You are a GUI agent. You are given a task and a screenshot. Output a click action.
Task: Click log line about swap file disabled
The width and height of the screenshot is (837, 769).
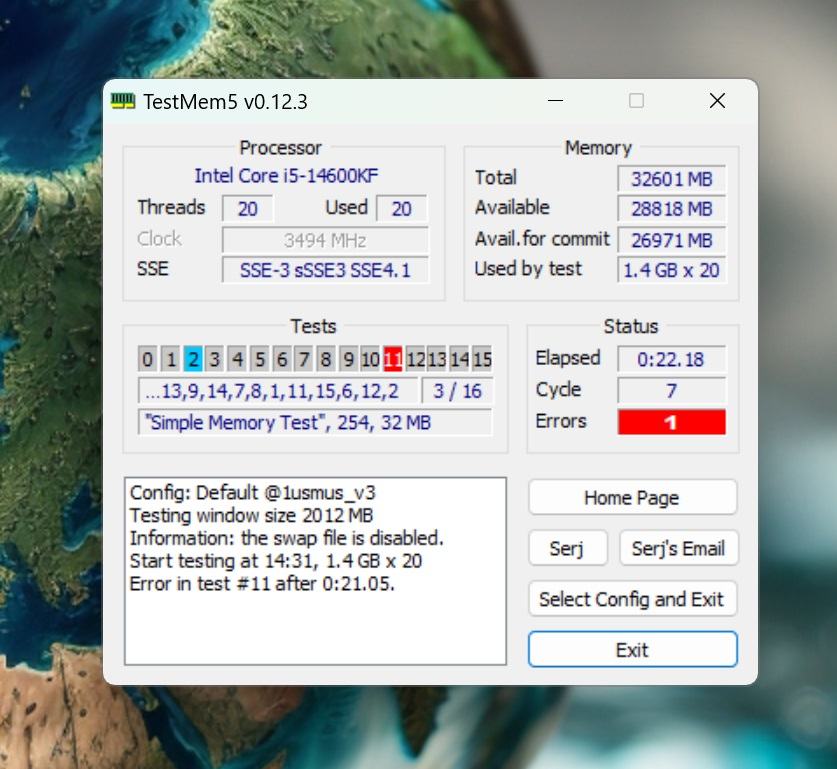[287, 538]
